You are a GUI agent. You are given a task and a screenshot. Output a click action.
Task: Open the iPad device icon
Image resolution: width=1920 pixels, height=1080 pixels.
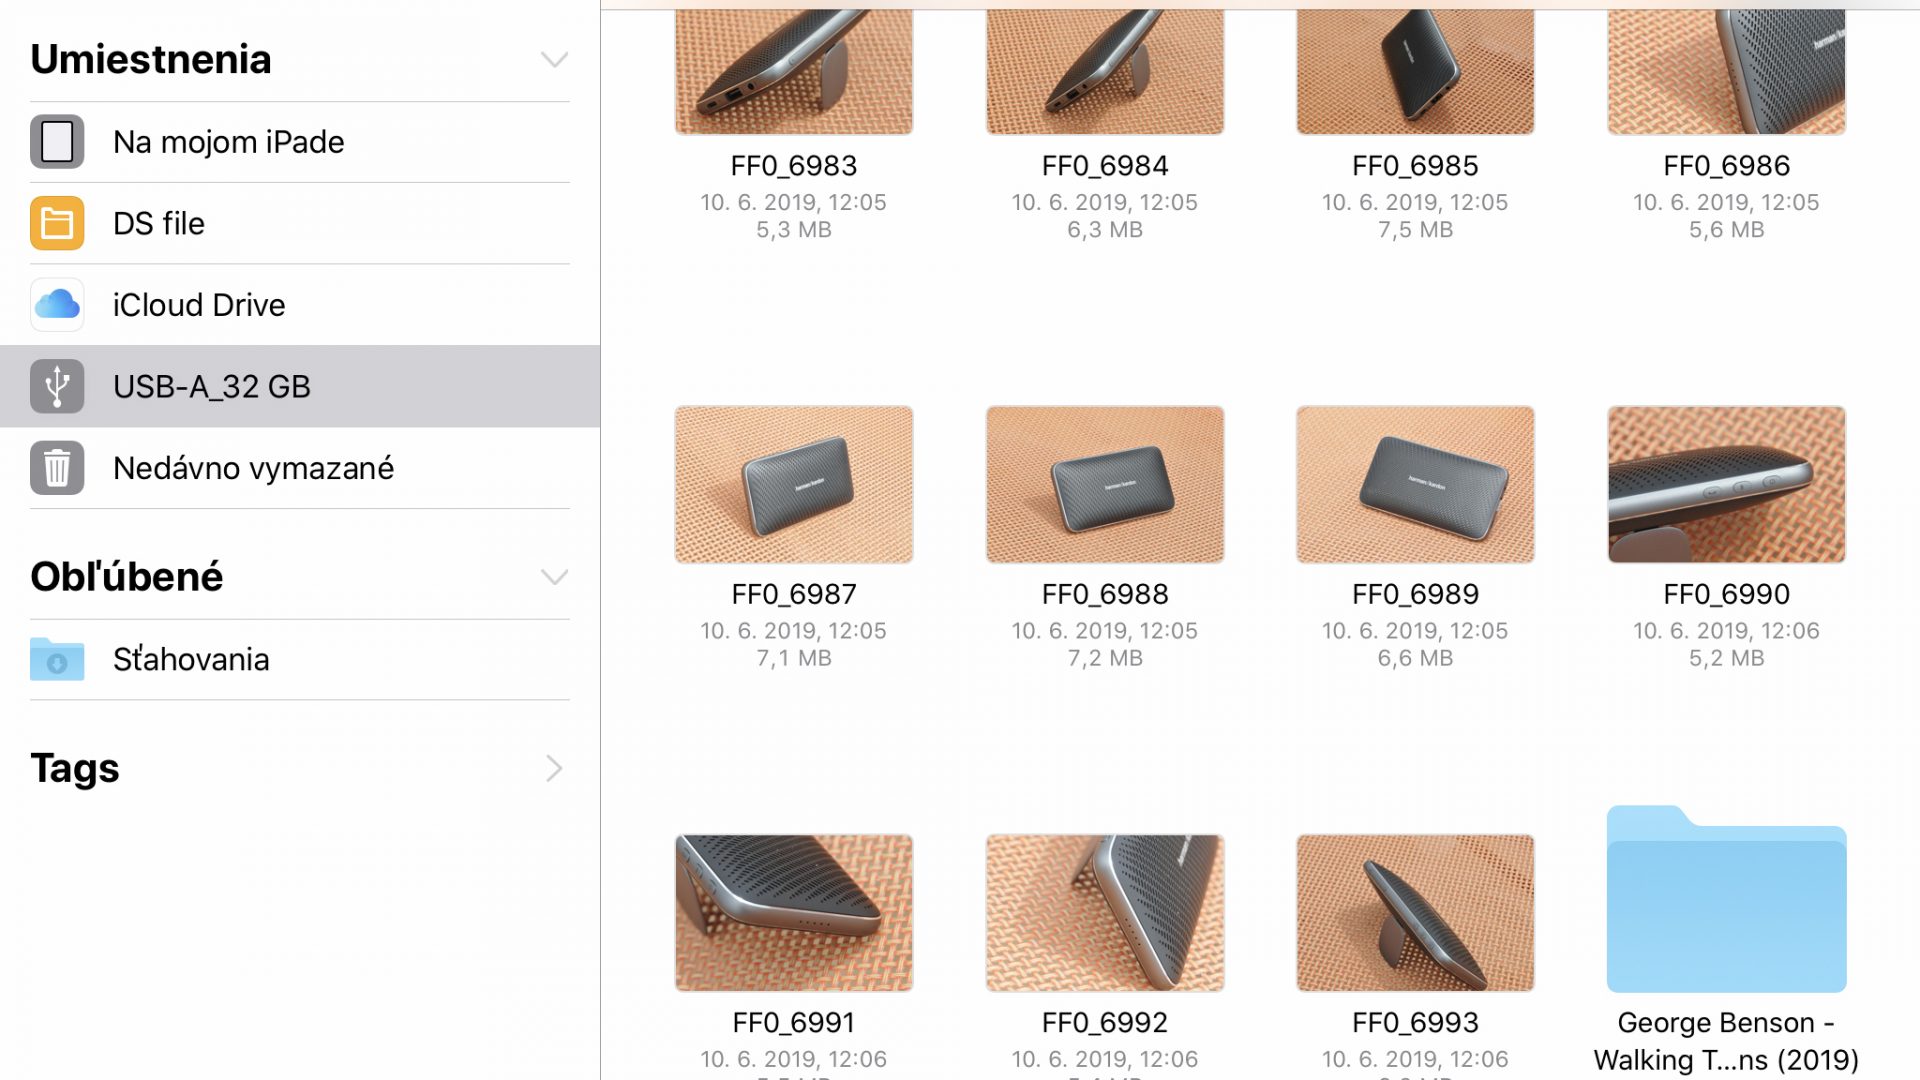[57, 141]
